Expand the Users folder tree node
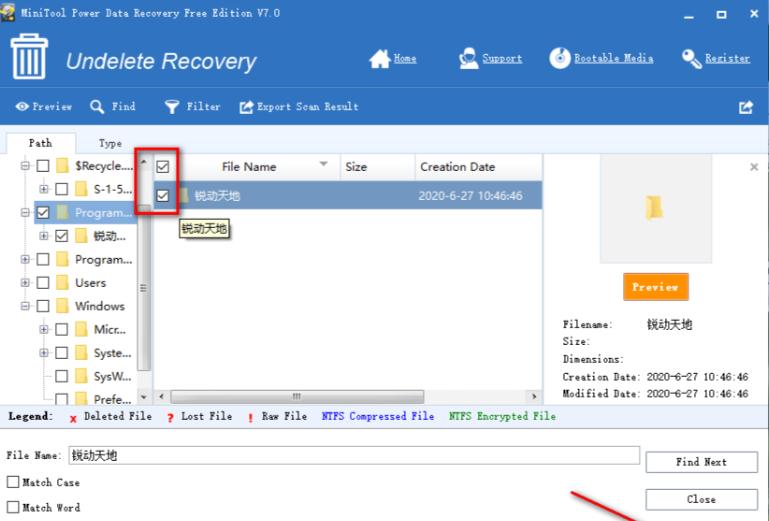 pyautogui.click(x=25, y=283)
